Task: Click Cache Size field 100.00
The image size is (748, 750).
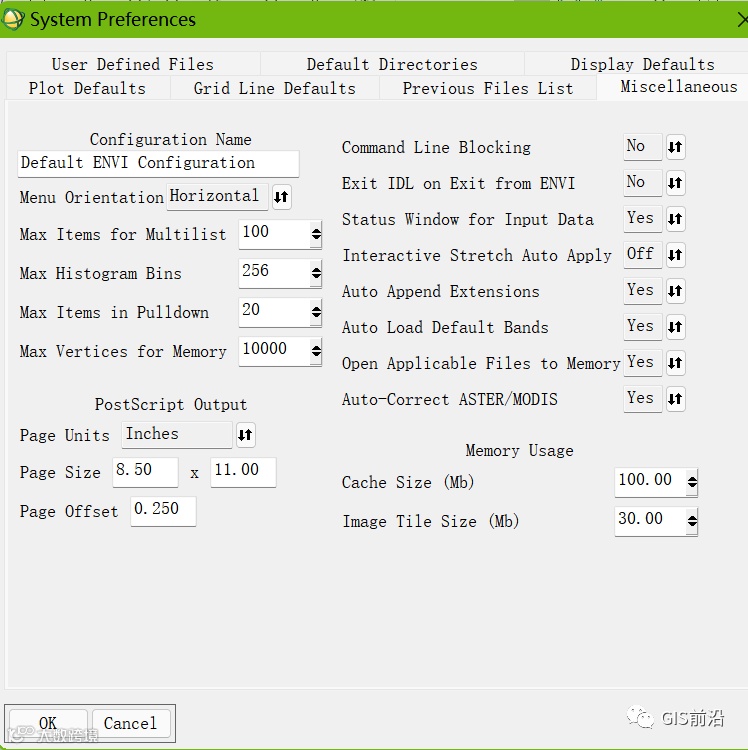Action: point(651,482)
